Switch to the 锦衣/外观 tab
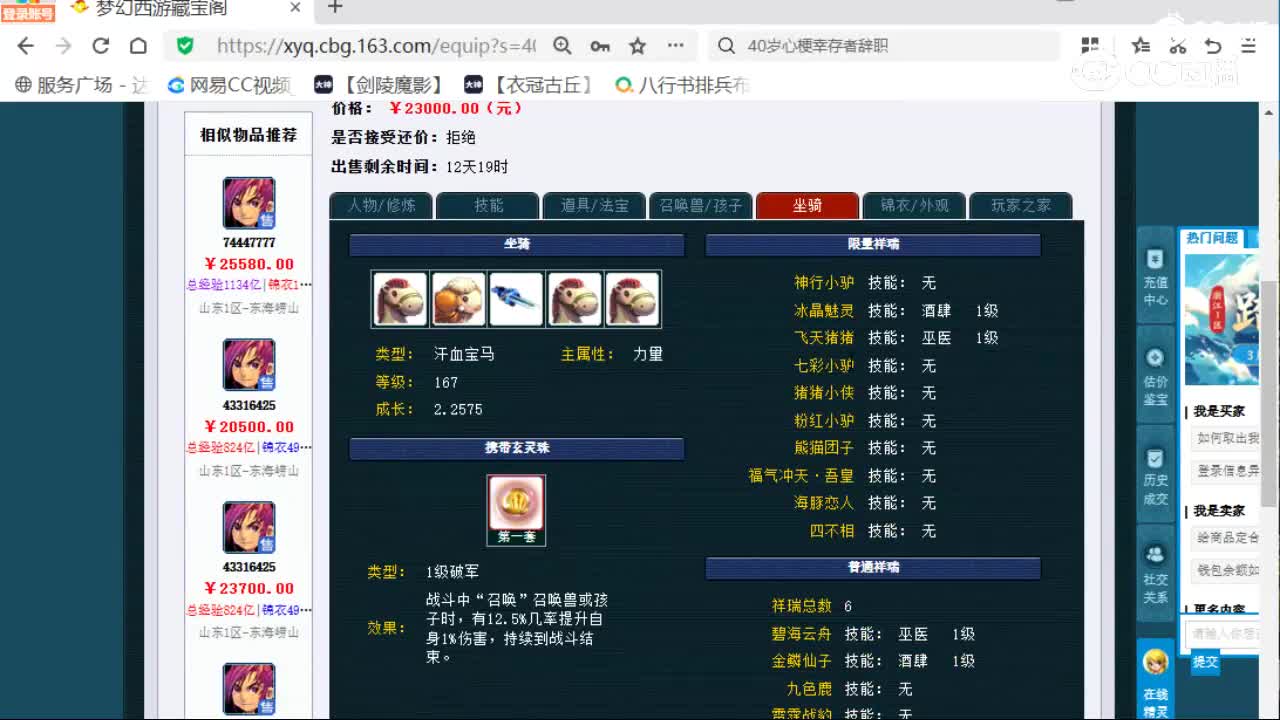1280x720 pixels. click(x=914, y=205)
